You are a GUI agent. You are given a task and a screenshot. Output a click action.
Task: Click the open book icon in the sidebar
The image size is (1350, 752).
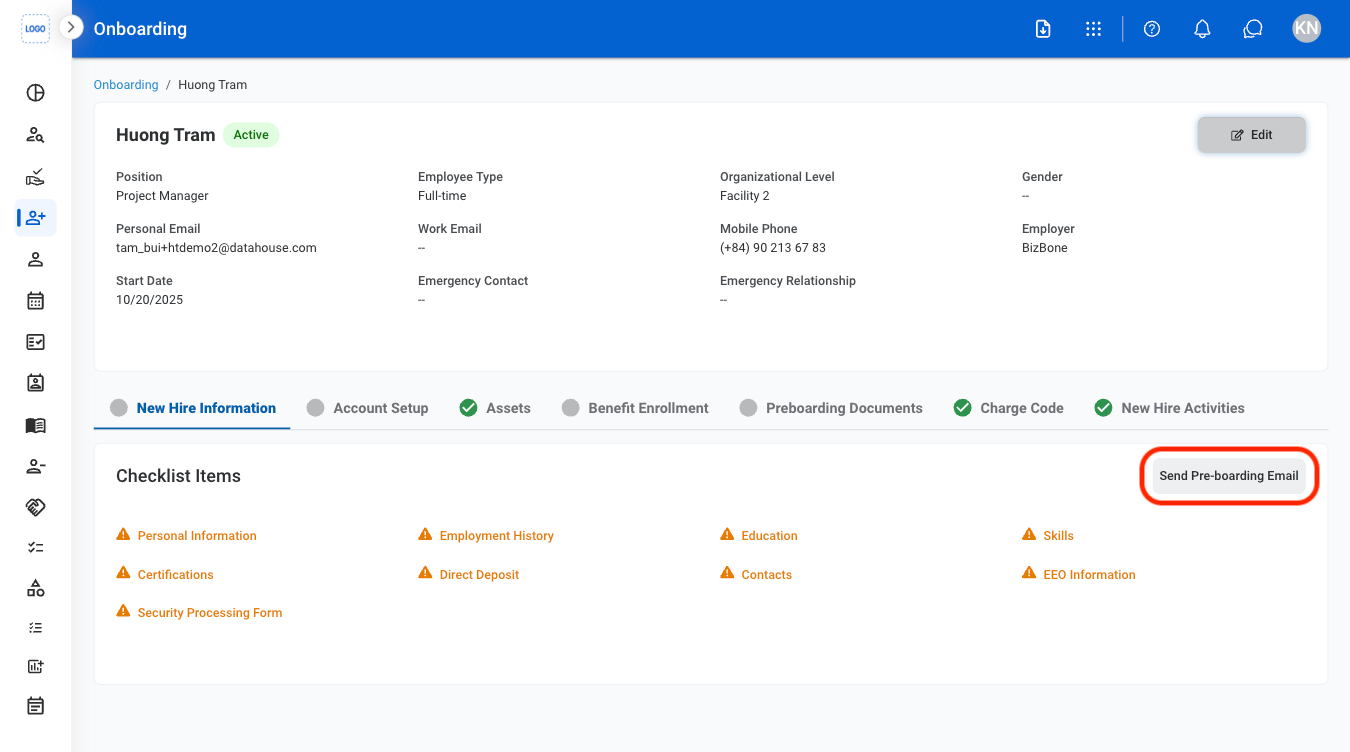[35, 425]
